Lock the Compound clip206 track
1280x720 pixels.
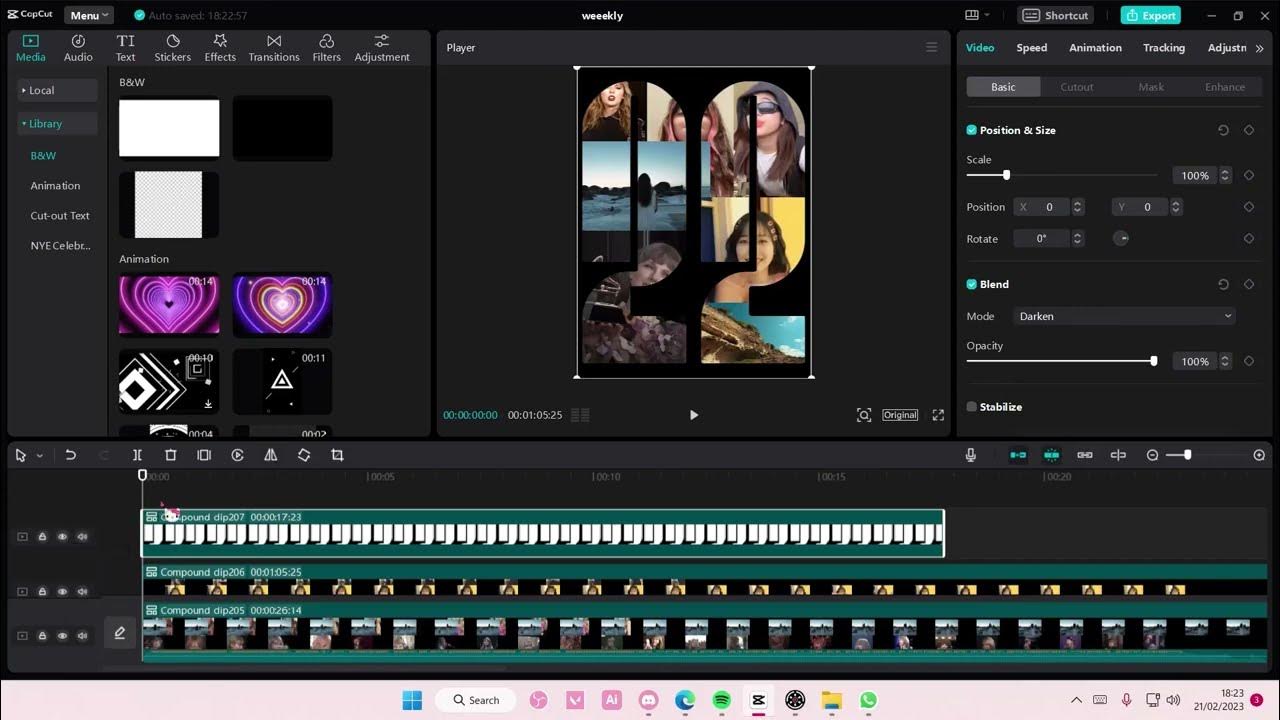(x=42, y=592)
